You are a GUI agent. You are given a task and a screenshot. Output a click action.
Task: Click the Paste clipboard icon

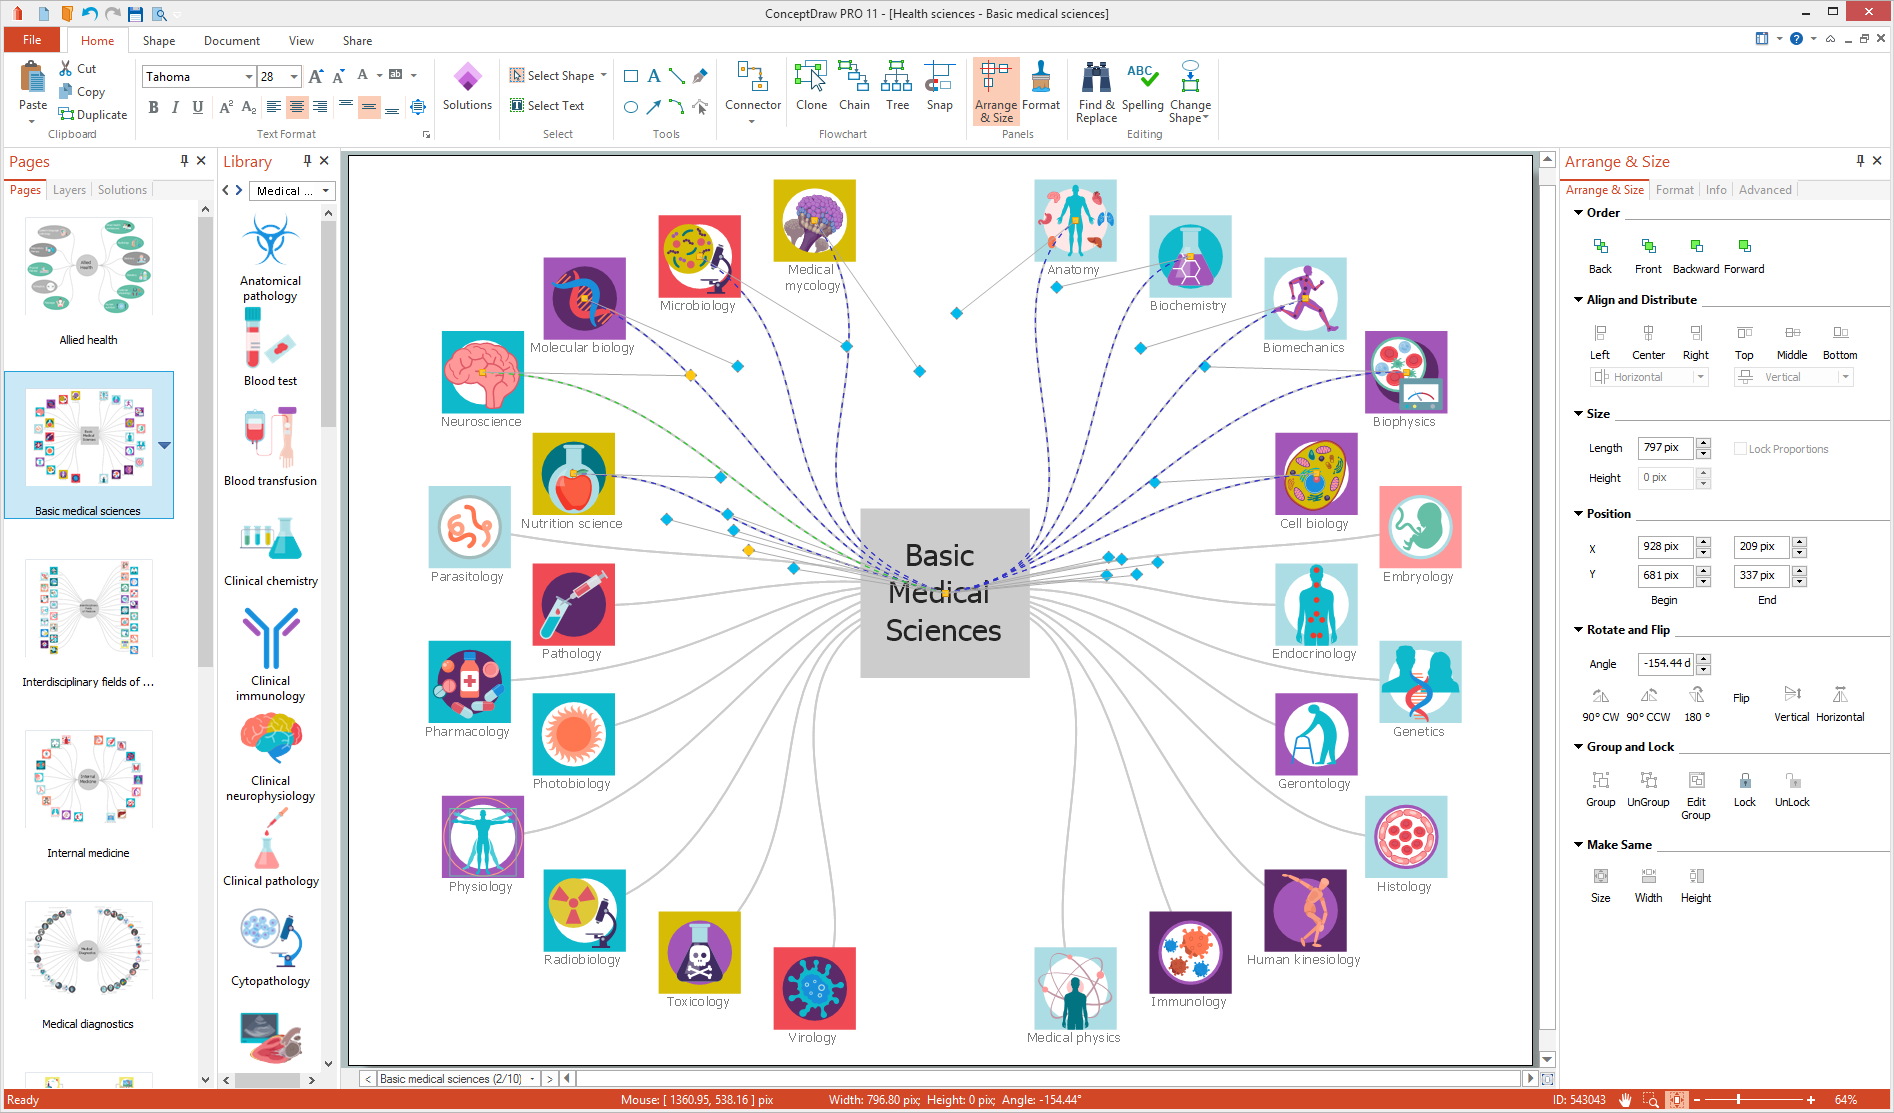tap(32, 79)
